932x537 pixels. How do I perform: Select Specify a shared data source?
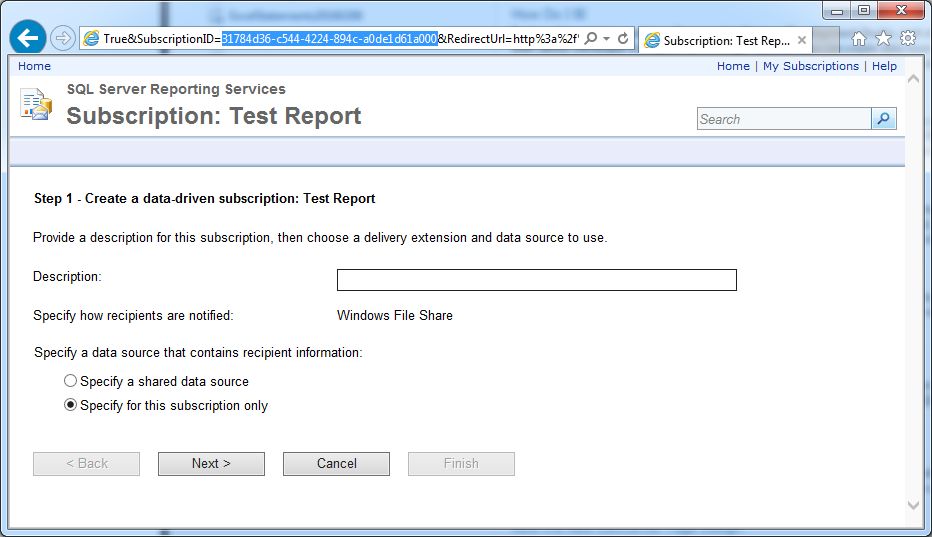tap(70, 381)
